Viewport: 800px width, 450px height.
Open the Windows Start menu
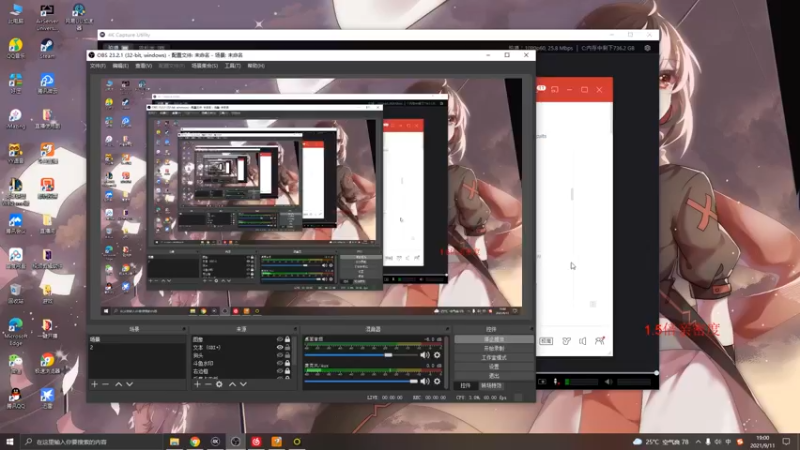(x=10, y=442)
